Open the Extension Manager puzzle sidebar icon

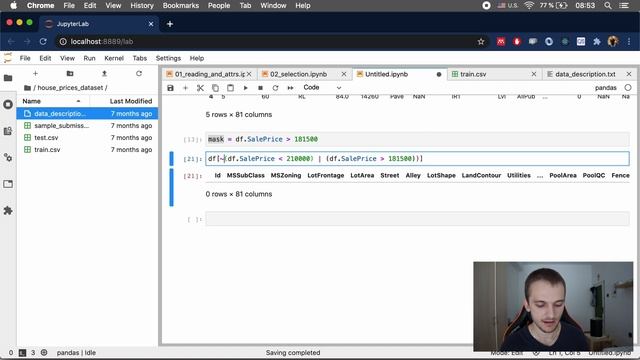tap(8, 211)
